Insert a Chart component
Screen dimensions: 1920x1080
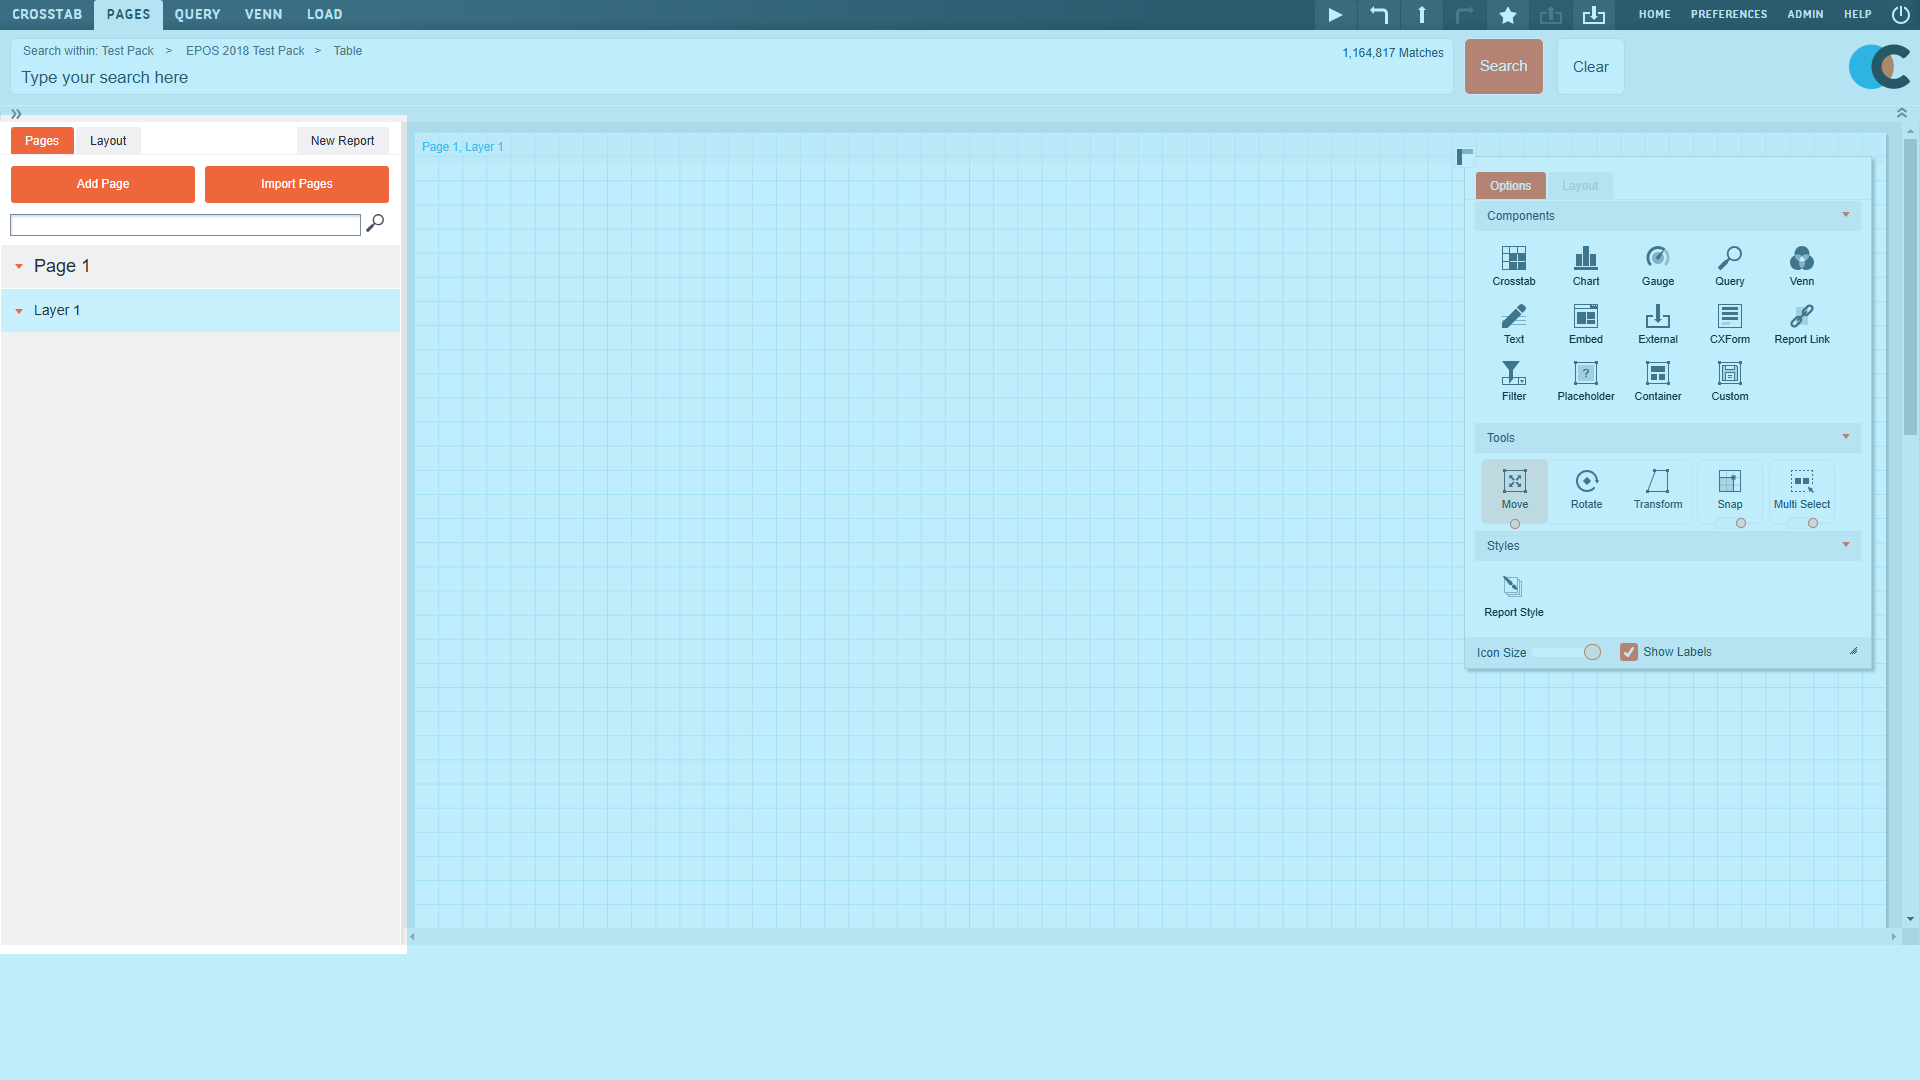click(1585, 265)
